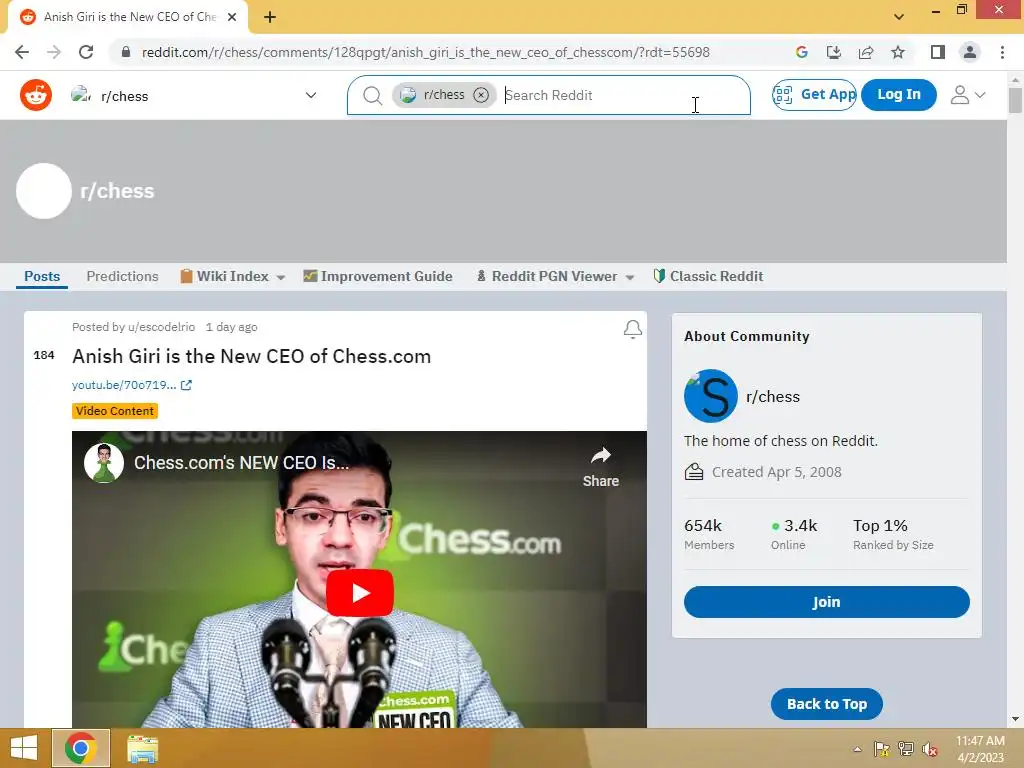Remove the r/chess search filter
This screenshot has height=768, width=1024.
[481, 95]
